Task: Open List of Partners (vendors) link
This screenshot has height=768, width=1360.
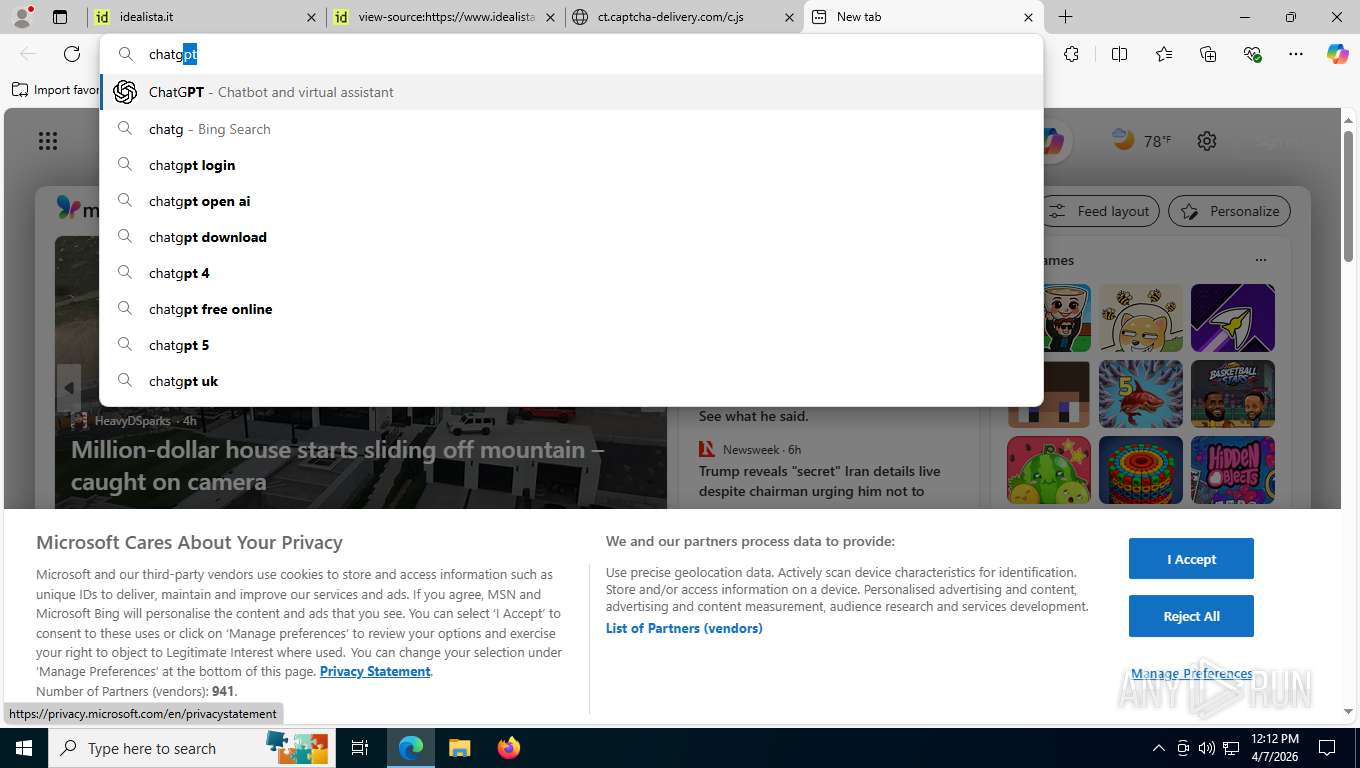Action: coord(684,628)
